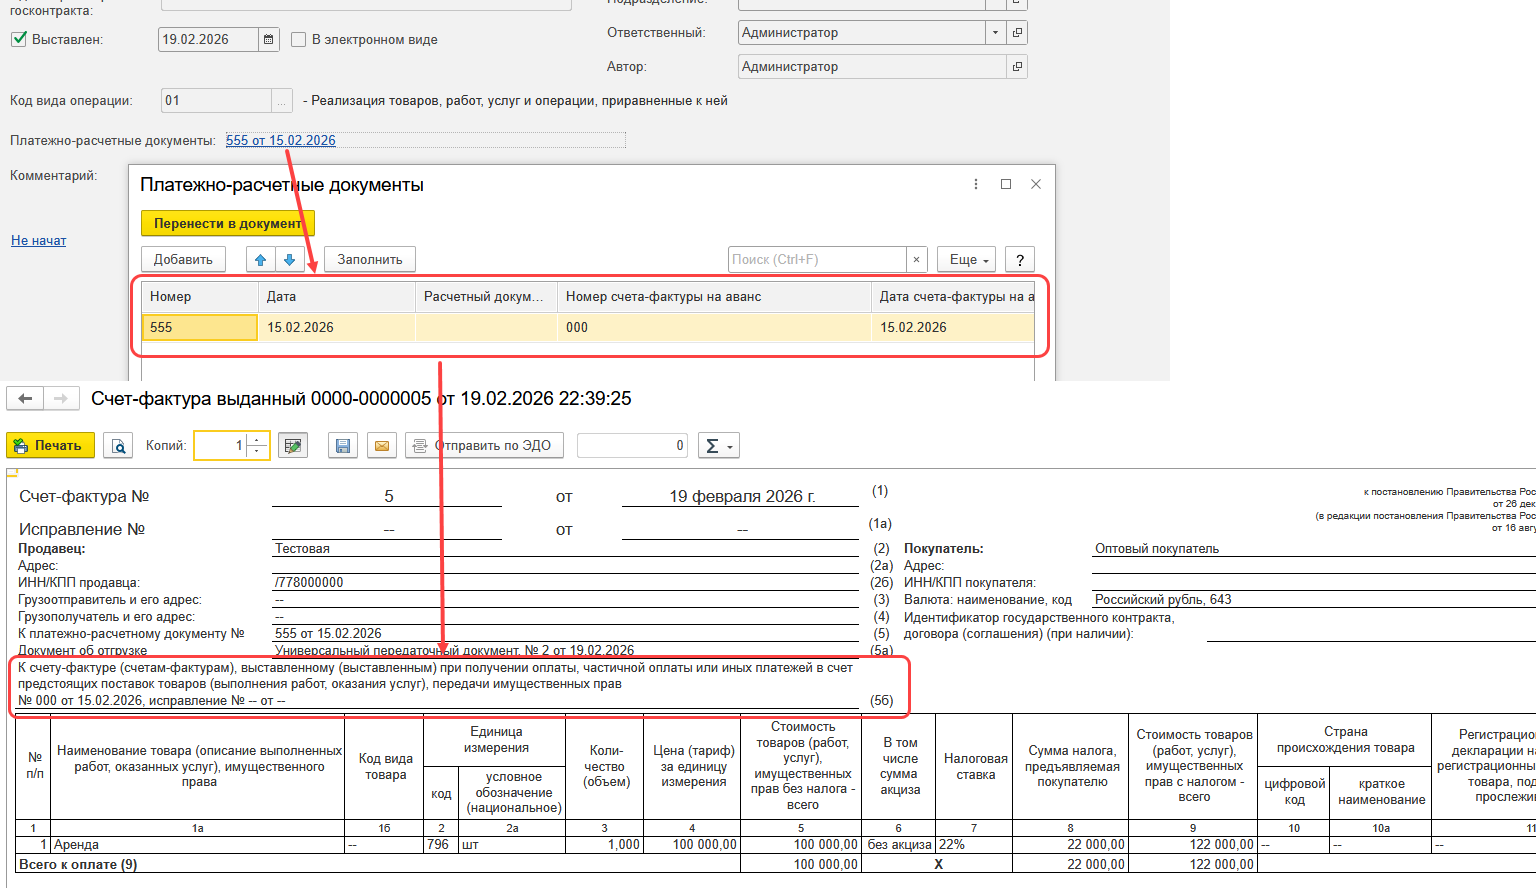Click the Не начат link
1536x888 pixels.
pyautogui.click(x=39, y=240)
